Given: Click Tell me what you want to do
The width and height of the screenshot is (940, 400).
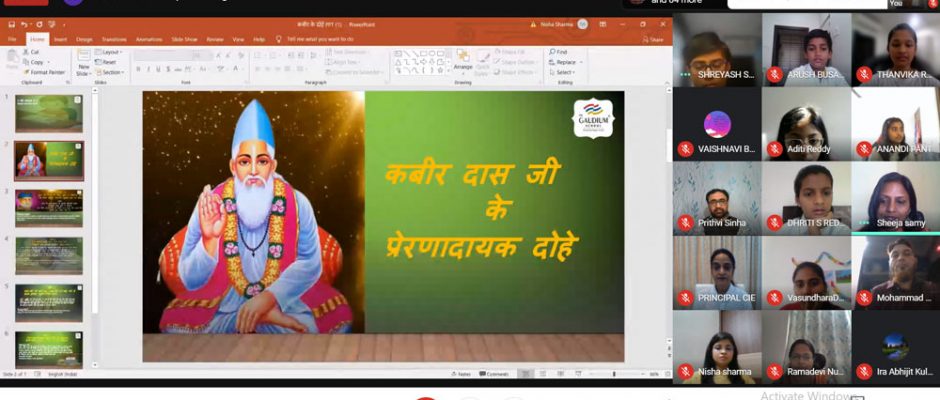Looking at the screenshot, I should click(x=320, y=39).
